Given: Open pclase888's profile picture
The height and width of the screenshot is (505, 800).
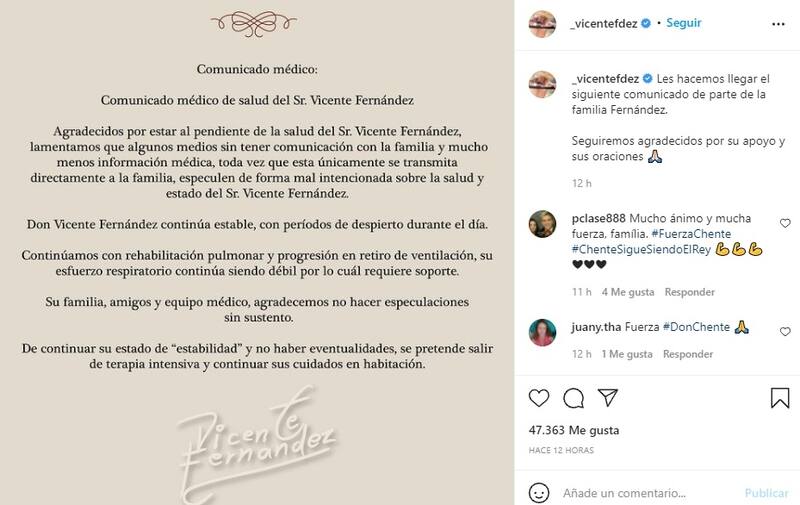Looking at the screenshot, I should pyautogui.click(x=542, y=224).
